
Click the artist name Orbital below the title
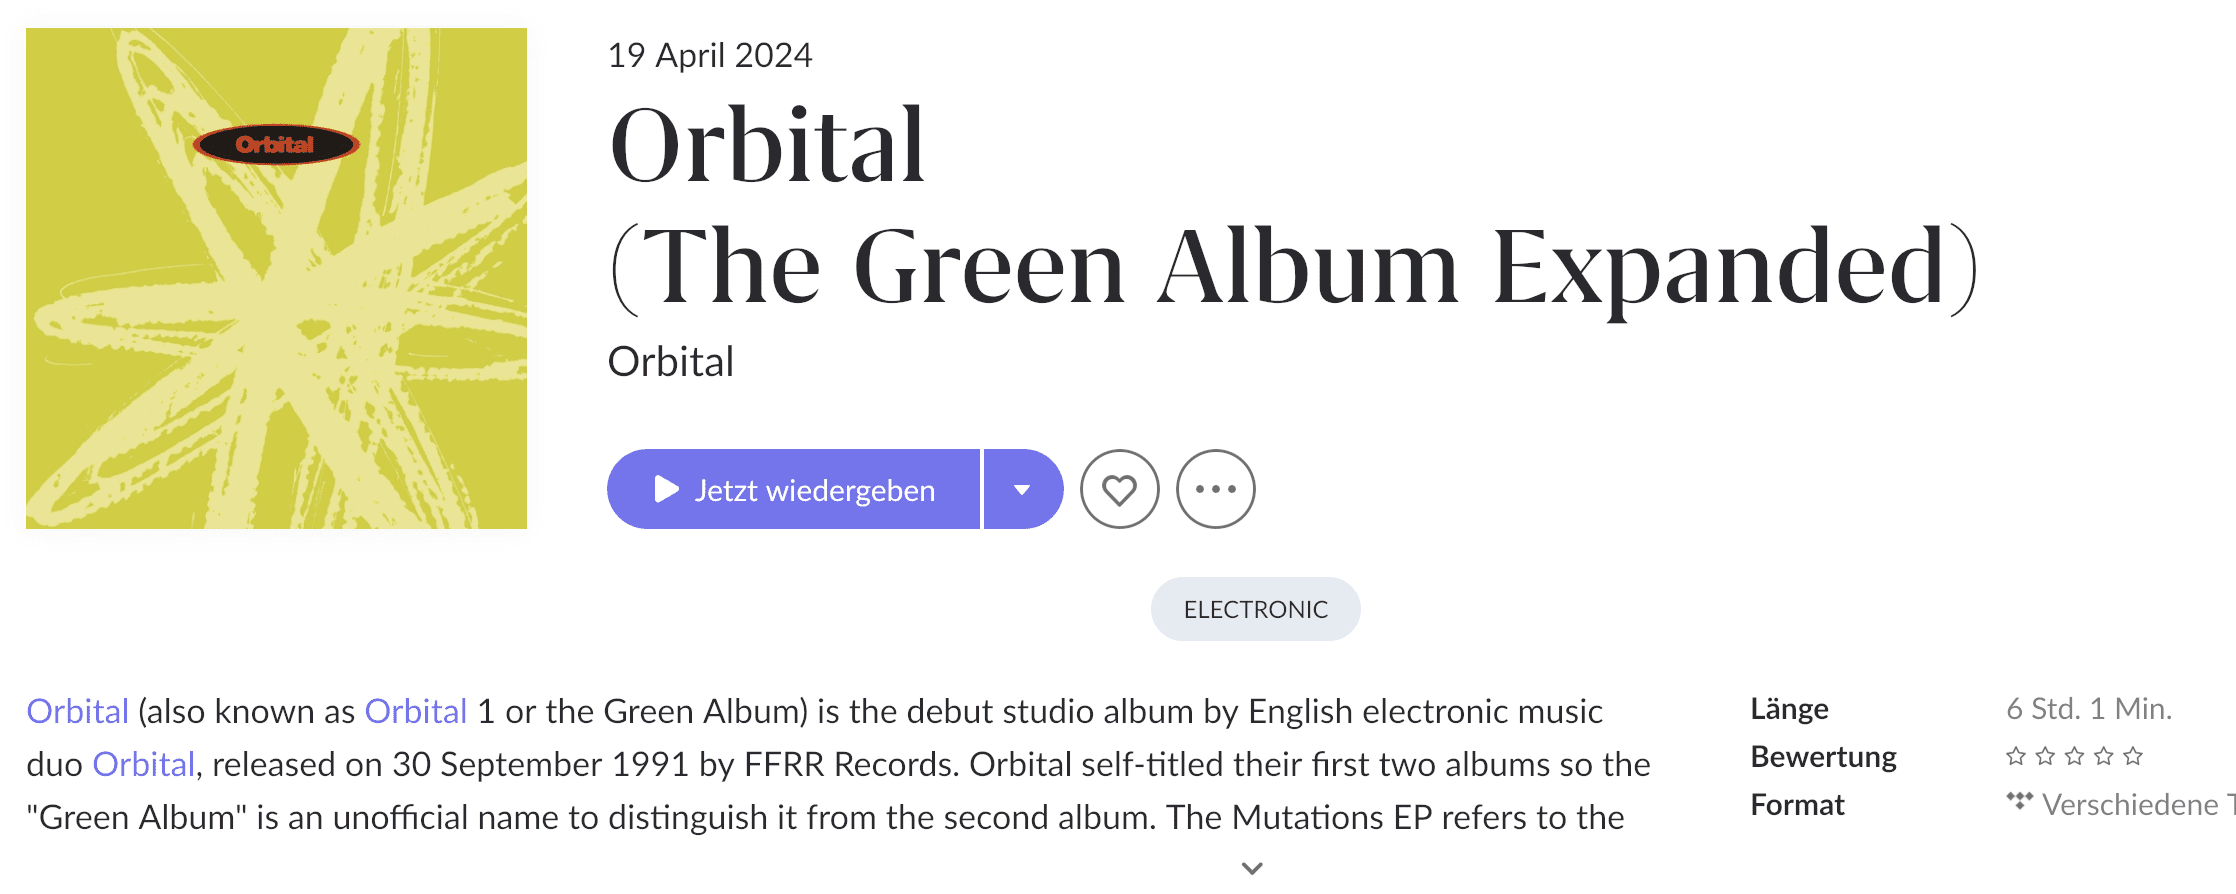point(670,362)
